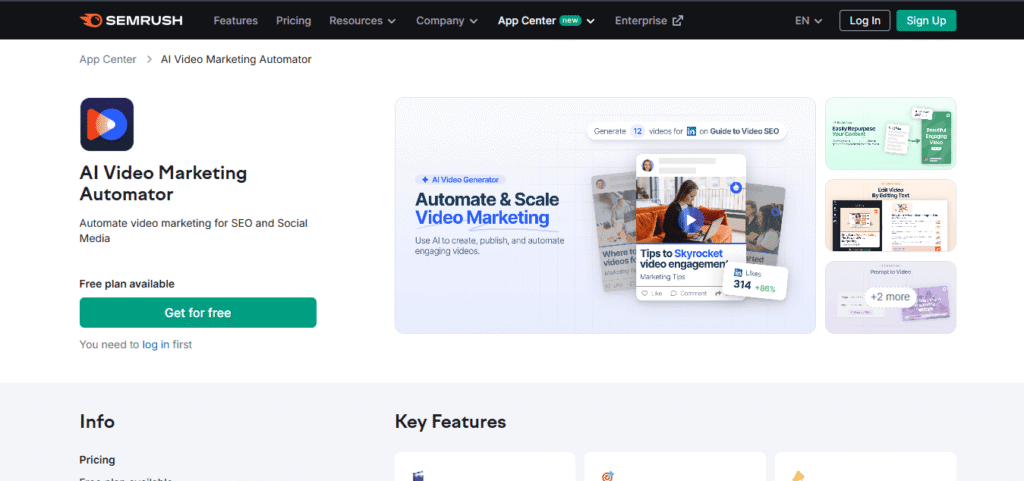Image resolution: width=1024 pixels, height=481 pixels.
Task: Click the Get for free button
Action: [x=198, y=313]
